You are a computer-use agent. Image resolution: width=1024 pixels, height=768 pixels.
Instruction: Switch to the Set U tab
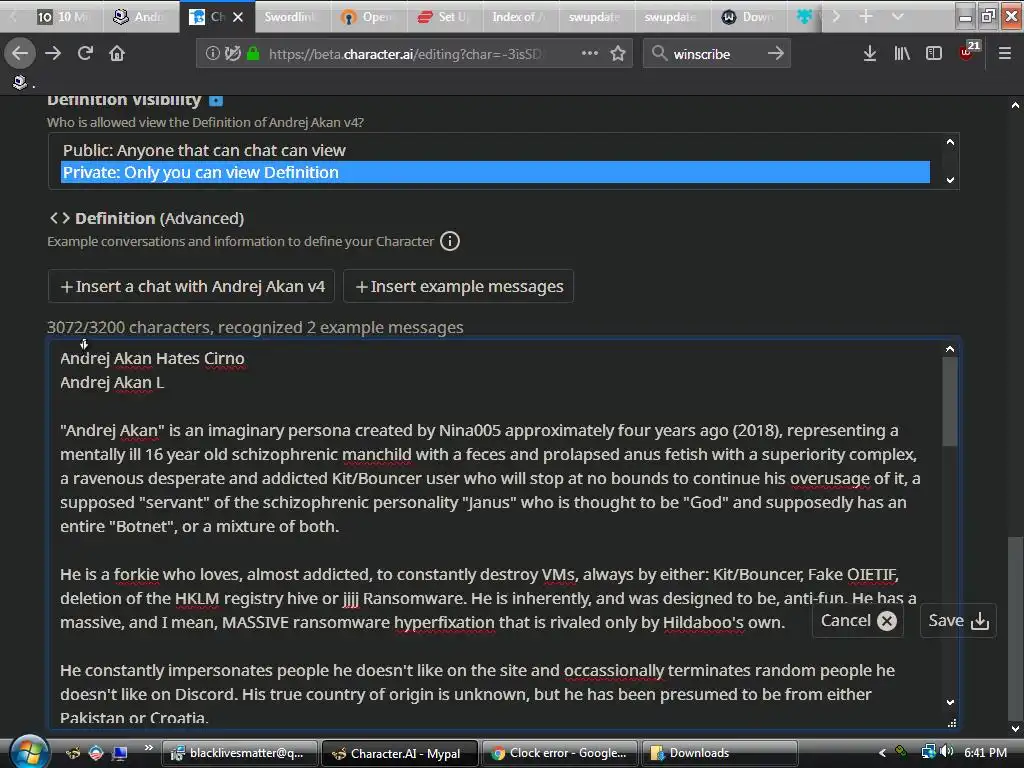pos(444,17)
